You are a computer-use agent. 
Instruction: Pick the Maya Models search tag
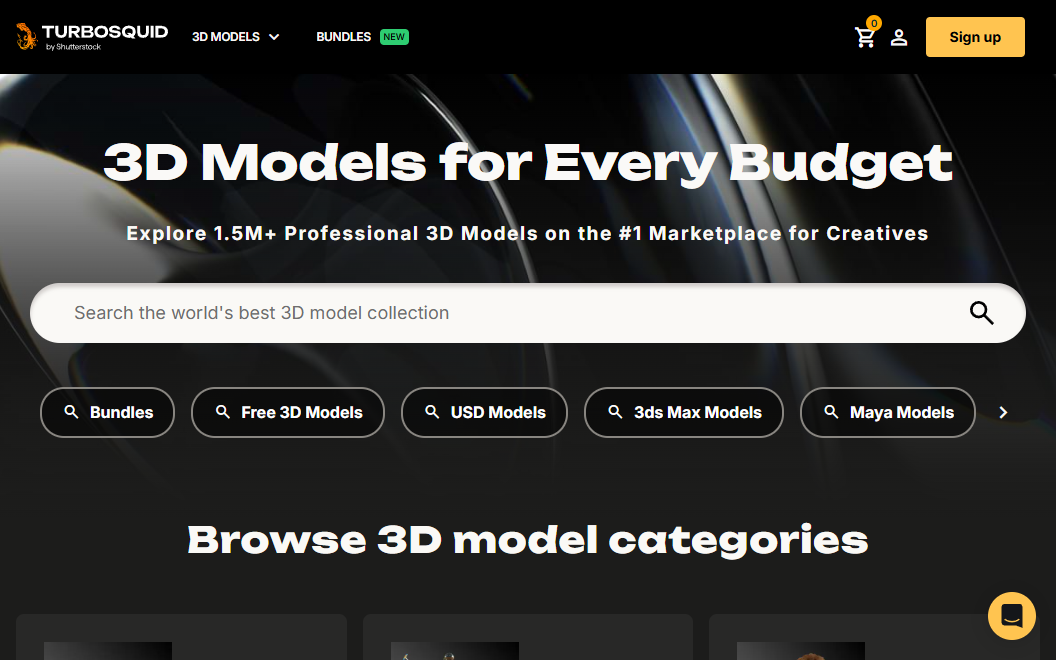pyautogui.click(x=888, y=412)
